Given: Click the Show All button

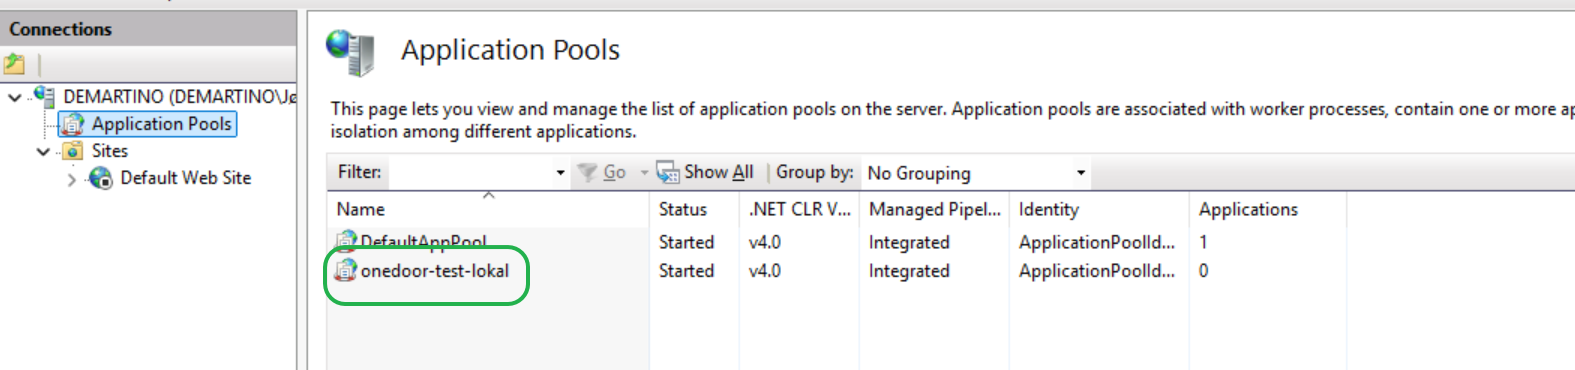Looking at the screenshot, I should tap(705, 172).
